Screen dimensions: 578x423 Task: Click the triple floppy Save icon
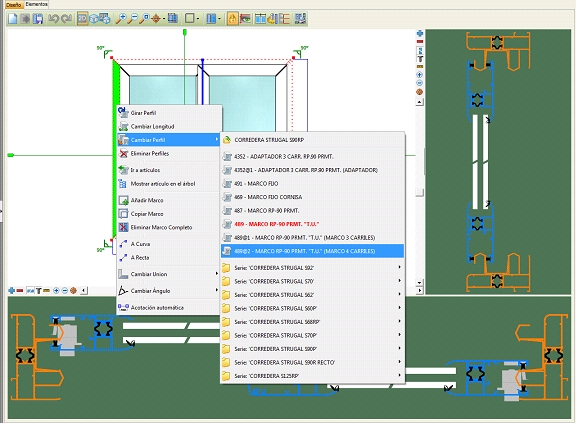[38, 18]
